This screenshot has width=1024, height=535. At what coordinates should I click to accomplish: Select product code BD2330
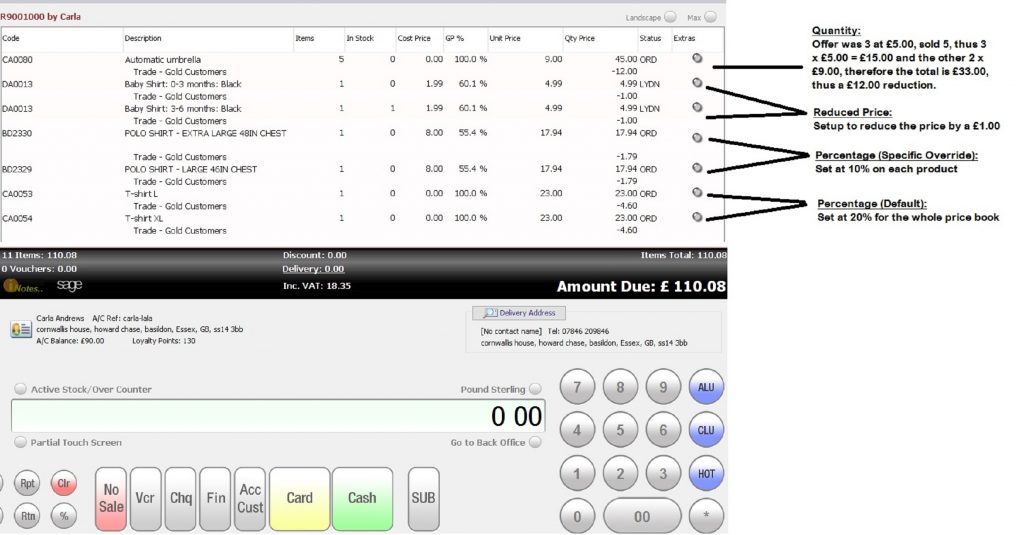tap(17, 133)
